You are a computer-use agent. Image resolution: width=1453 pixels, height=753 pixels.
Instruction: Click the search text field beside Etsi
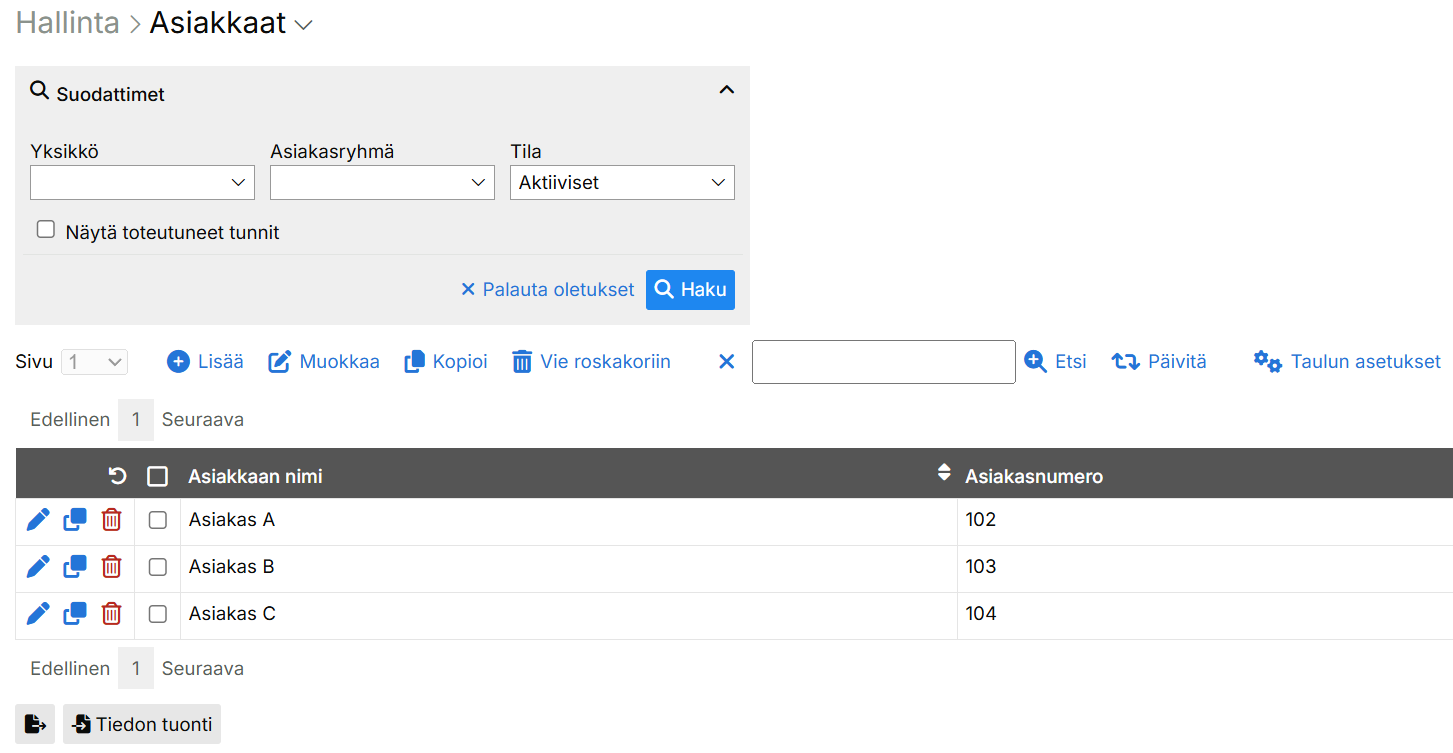pos(883,362)
